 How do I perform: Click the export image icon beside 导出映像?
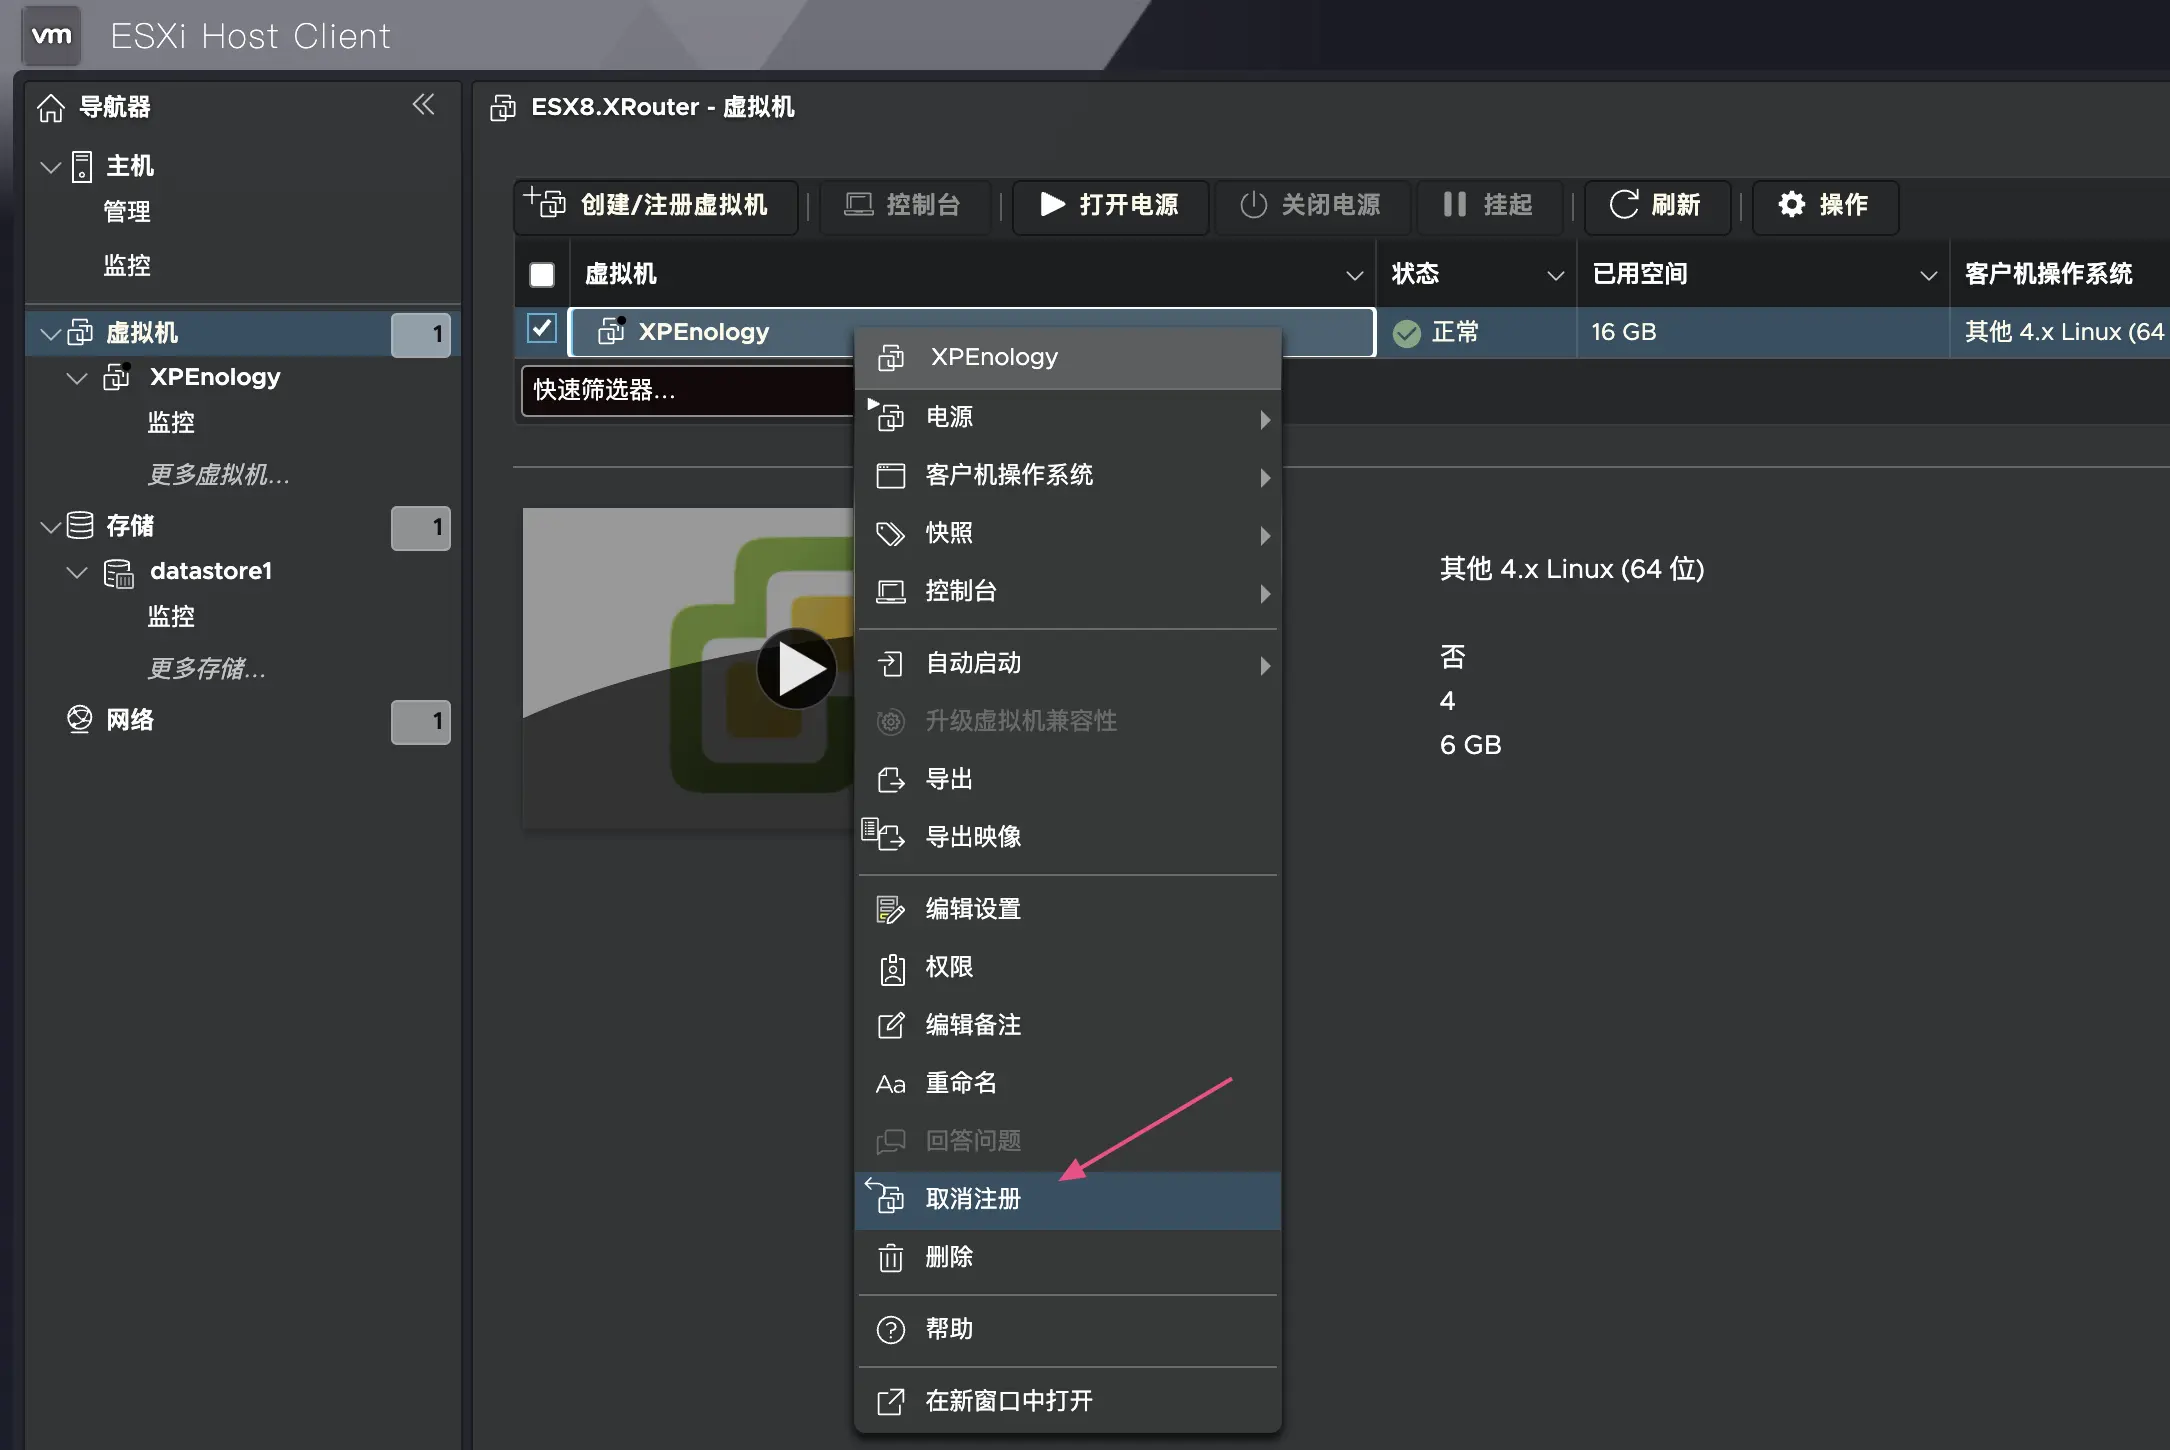[884, 834]
